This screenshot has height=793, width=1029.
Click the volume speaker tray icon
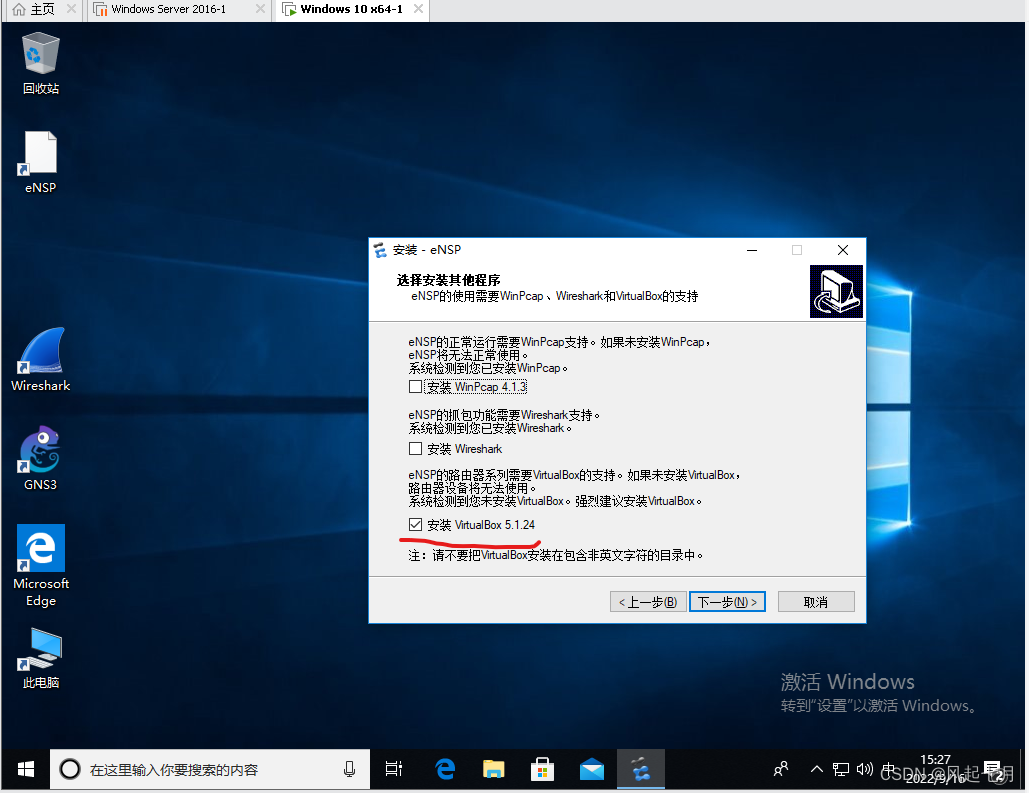[865, 769]
